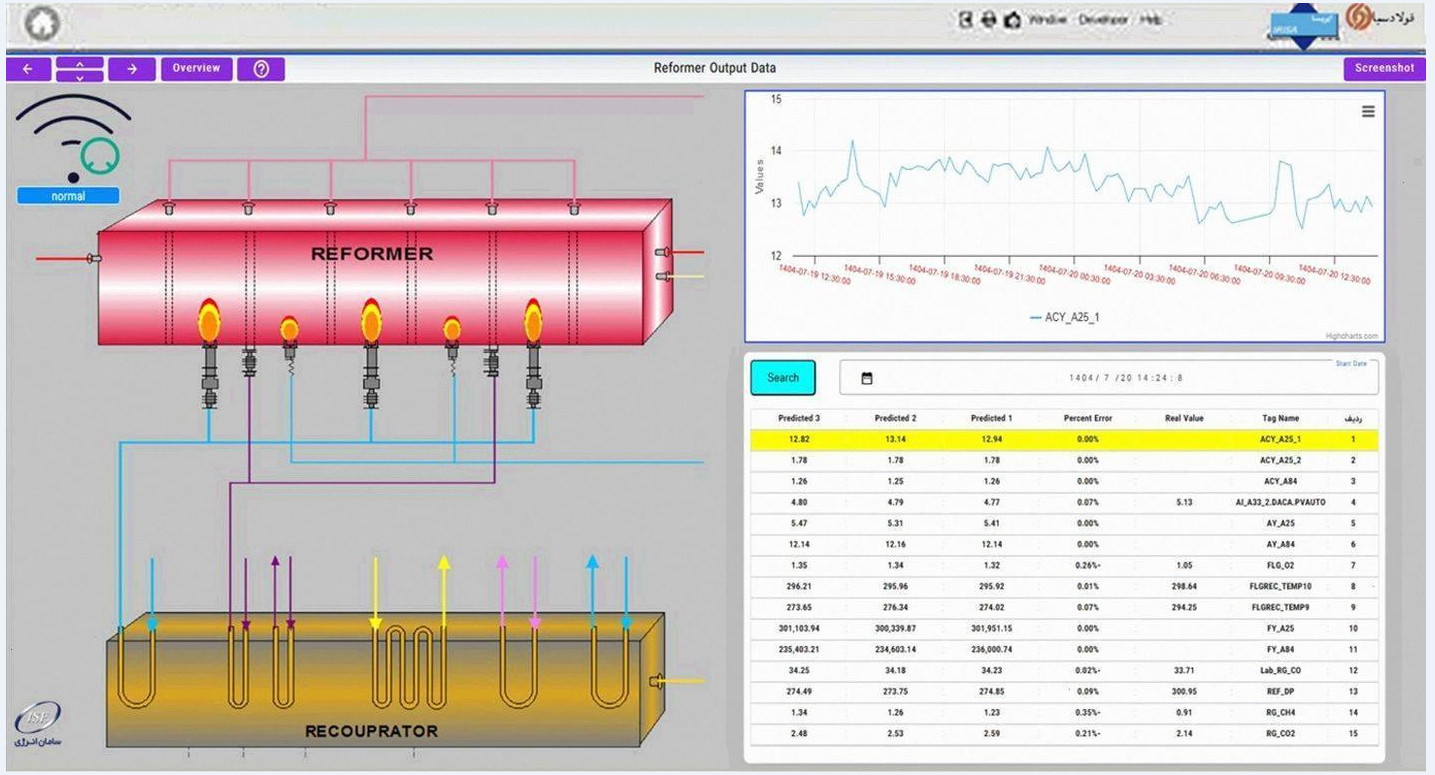Viewport: 1435px width, 775px height.
Task: Click the Start Date input field
Action: [1109, 378]
